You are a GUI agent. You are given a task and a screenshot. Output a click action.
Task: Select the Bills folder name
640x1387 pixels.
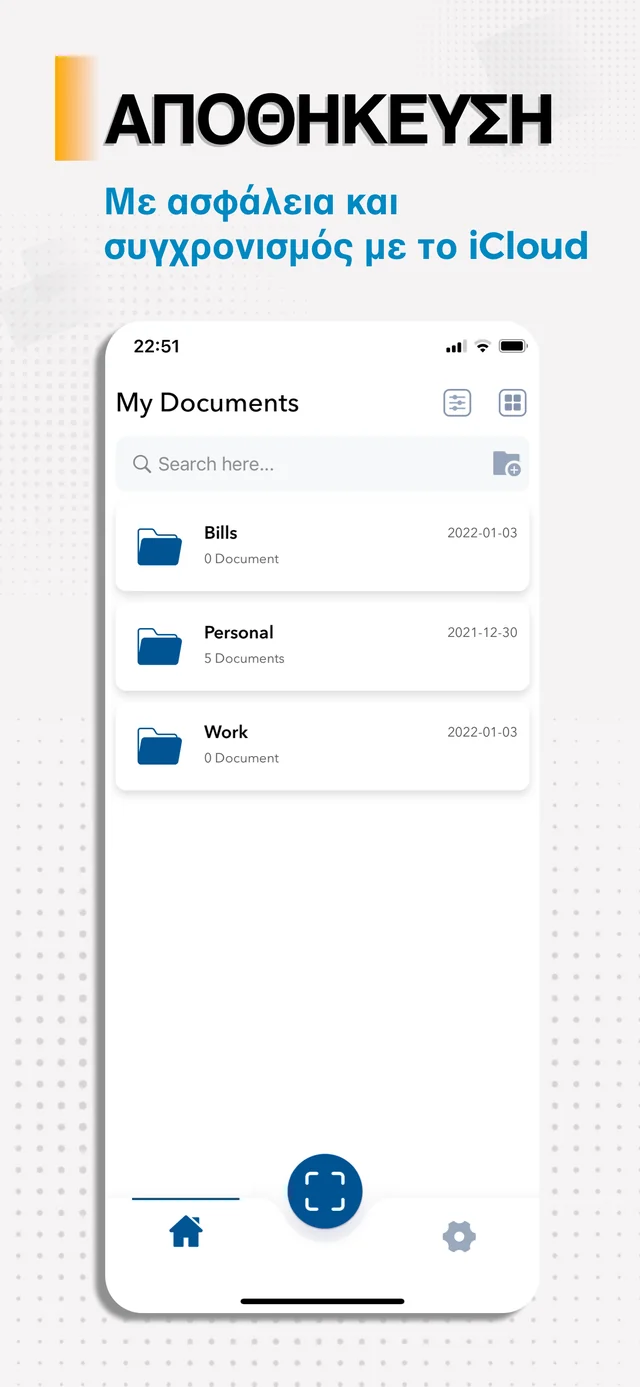click(x=221, y=533)
